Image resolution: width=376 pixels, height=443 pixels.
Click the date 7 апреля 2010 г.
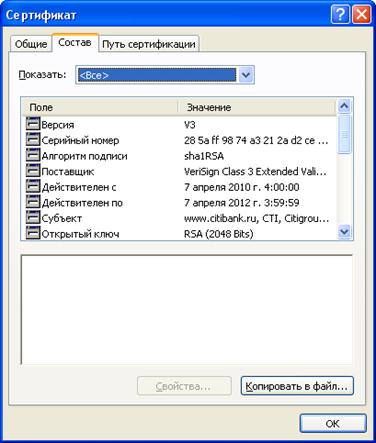pos(241,187)
